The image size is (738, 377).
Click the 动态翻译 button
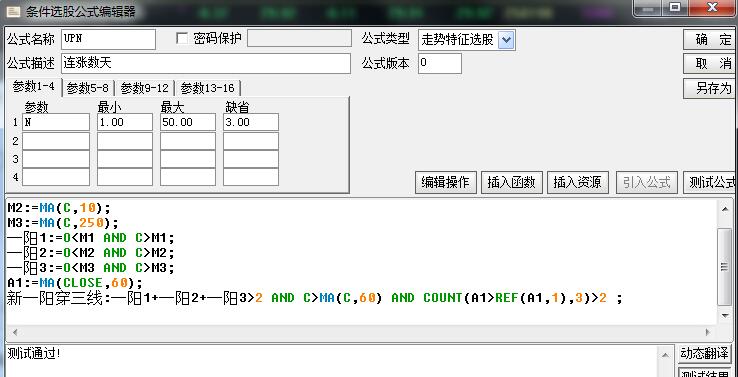pyautogui.click(x=705, y=353)
